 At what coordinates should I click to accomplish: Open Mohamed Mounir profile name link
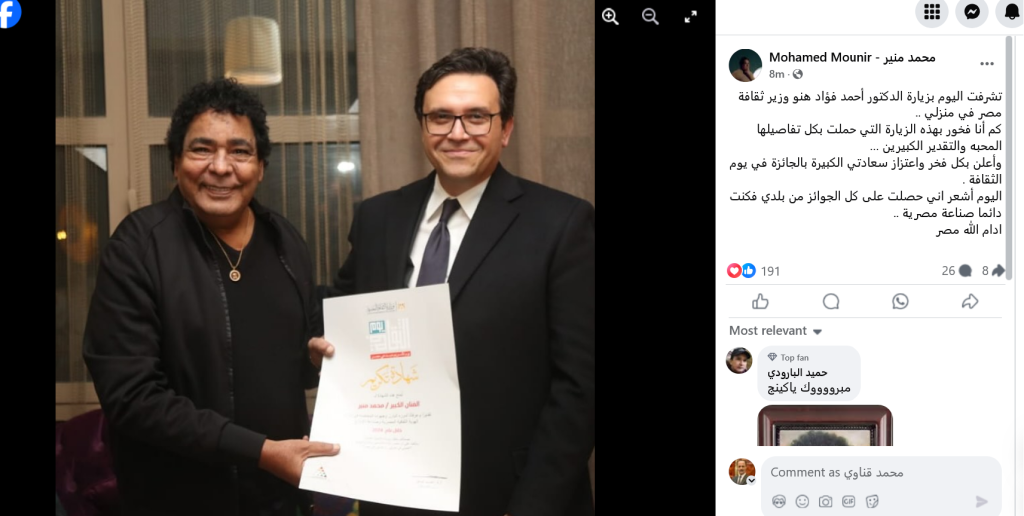[852, 57]
